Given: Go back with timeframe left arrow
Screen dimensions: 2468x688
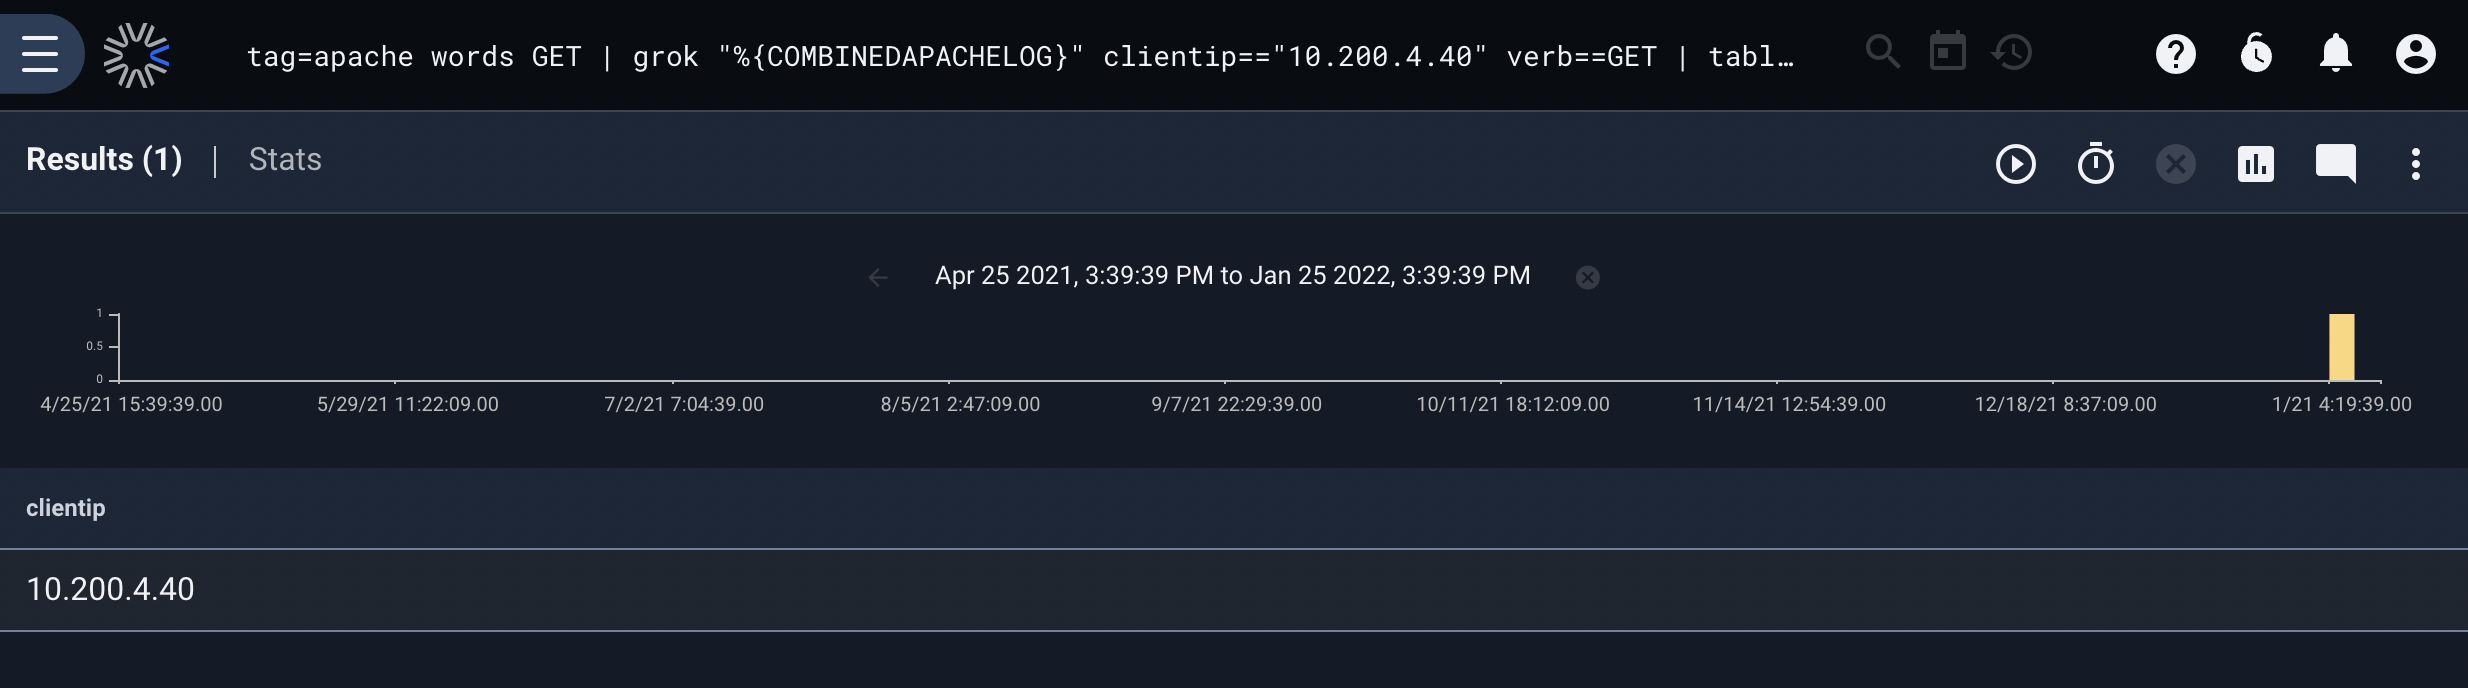Looking at the screenshot, I should 878,278.
